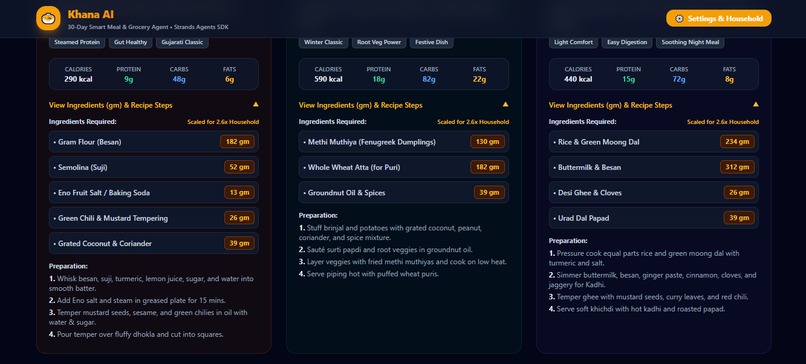Click the triangle arrow above Gram Flour list
The width and height of the screenshot is (806, 364).
[x=255, y=104]
